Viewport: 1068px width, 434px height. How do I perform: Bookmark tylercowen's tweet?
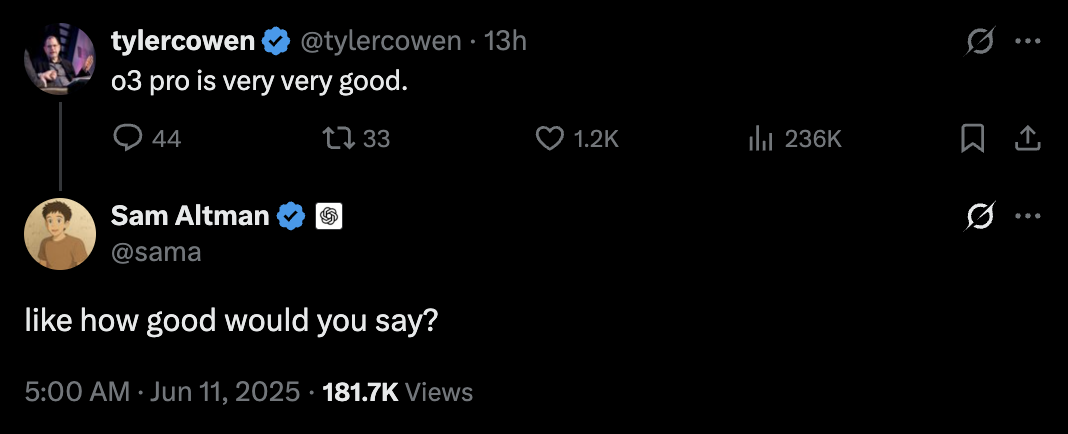pyautogui.click(x=972, y=139)
